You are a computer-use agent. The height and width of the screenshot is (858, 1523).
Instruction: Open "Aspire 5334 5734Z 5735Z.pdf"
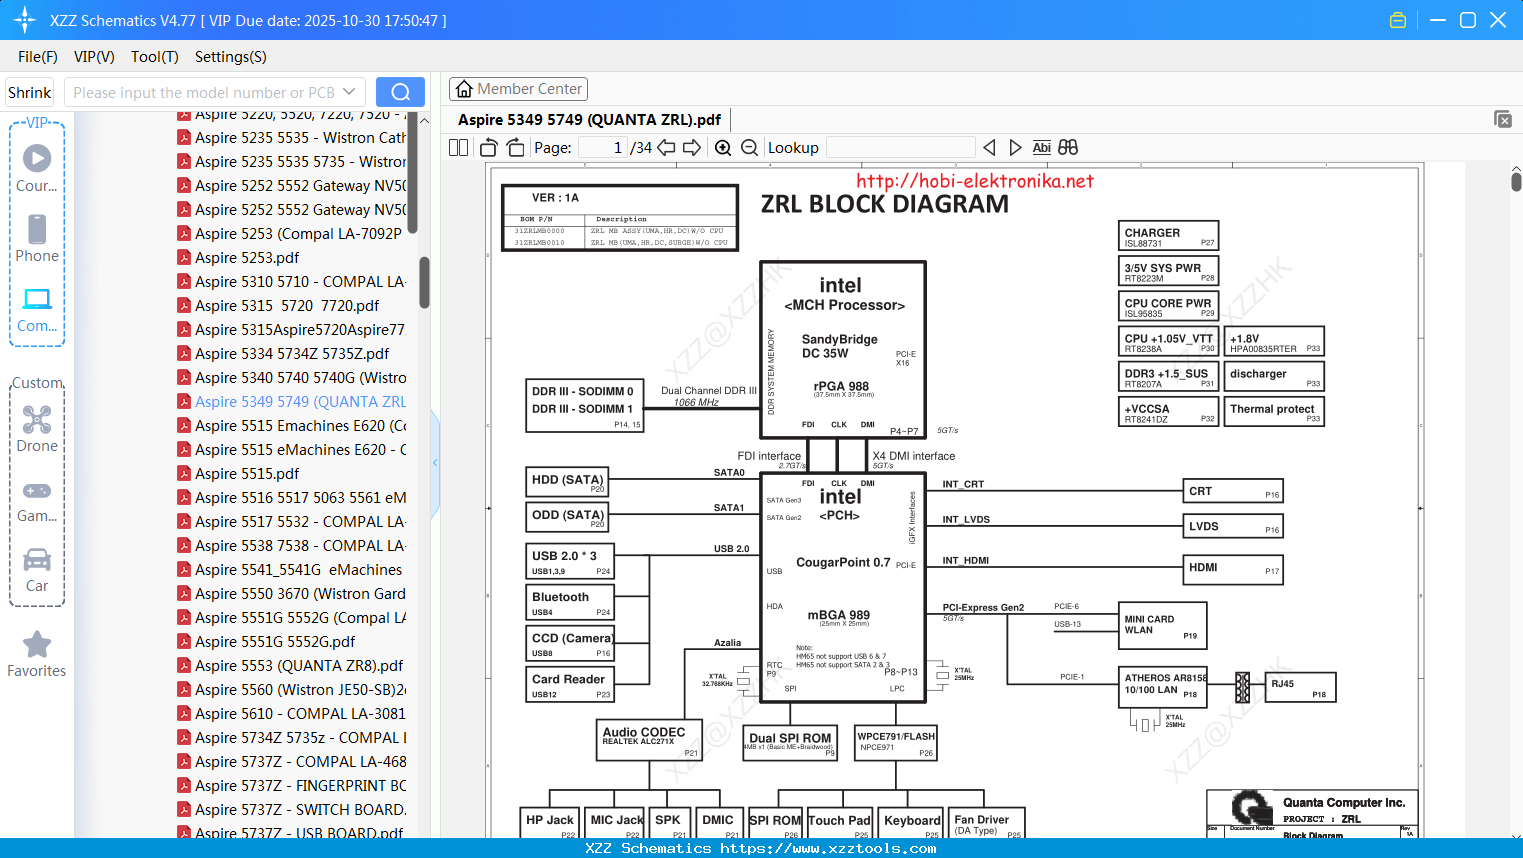tap(284, 354)
